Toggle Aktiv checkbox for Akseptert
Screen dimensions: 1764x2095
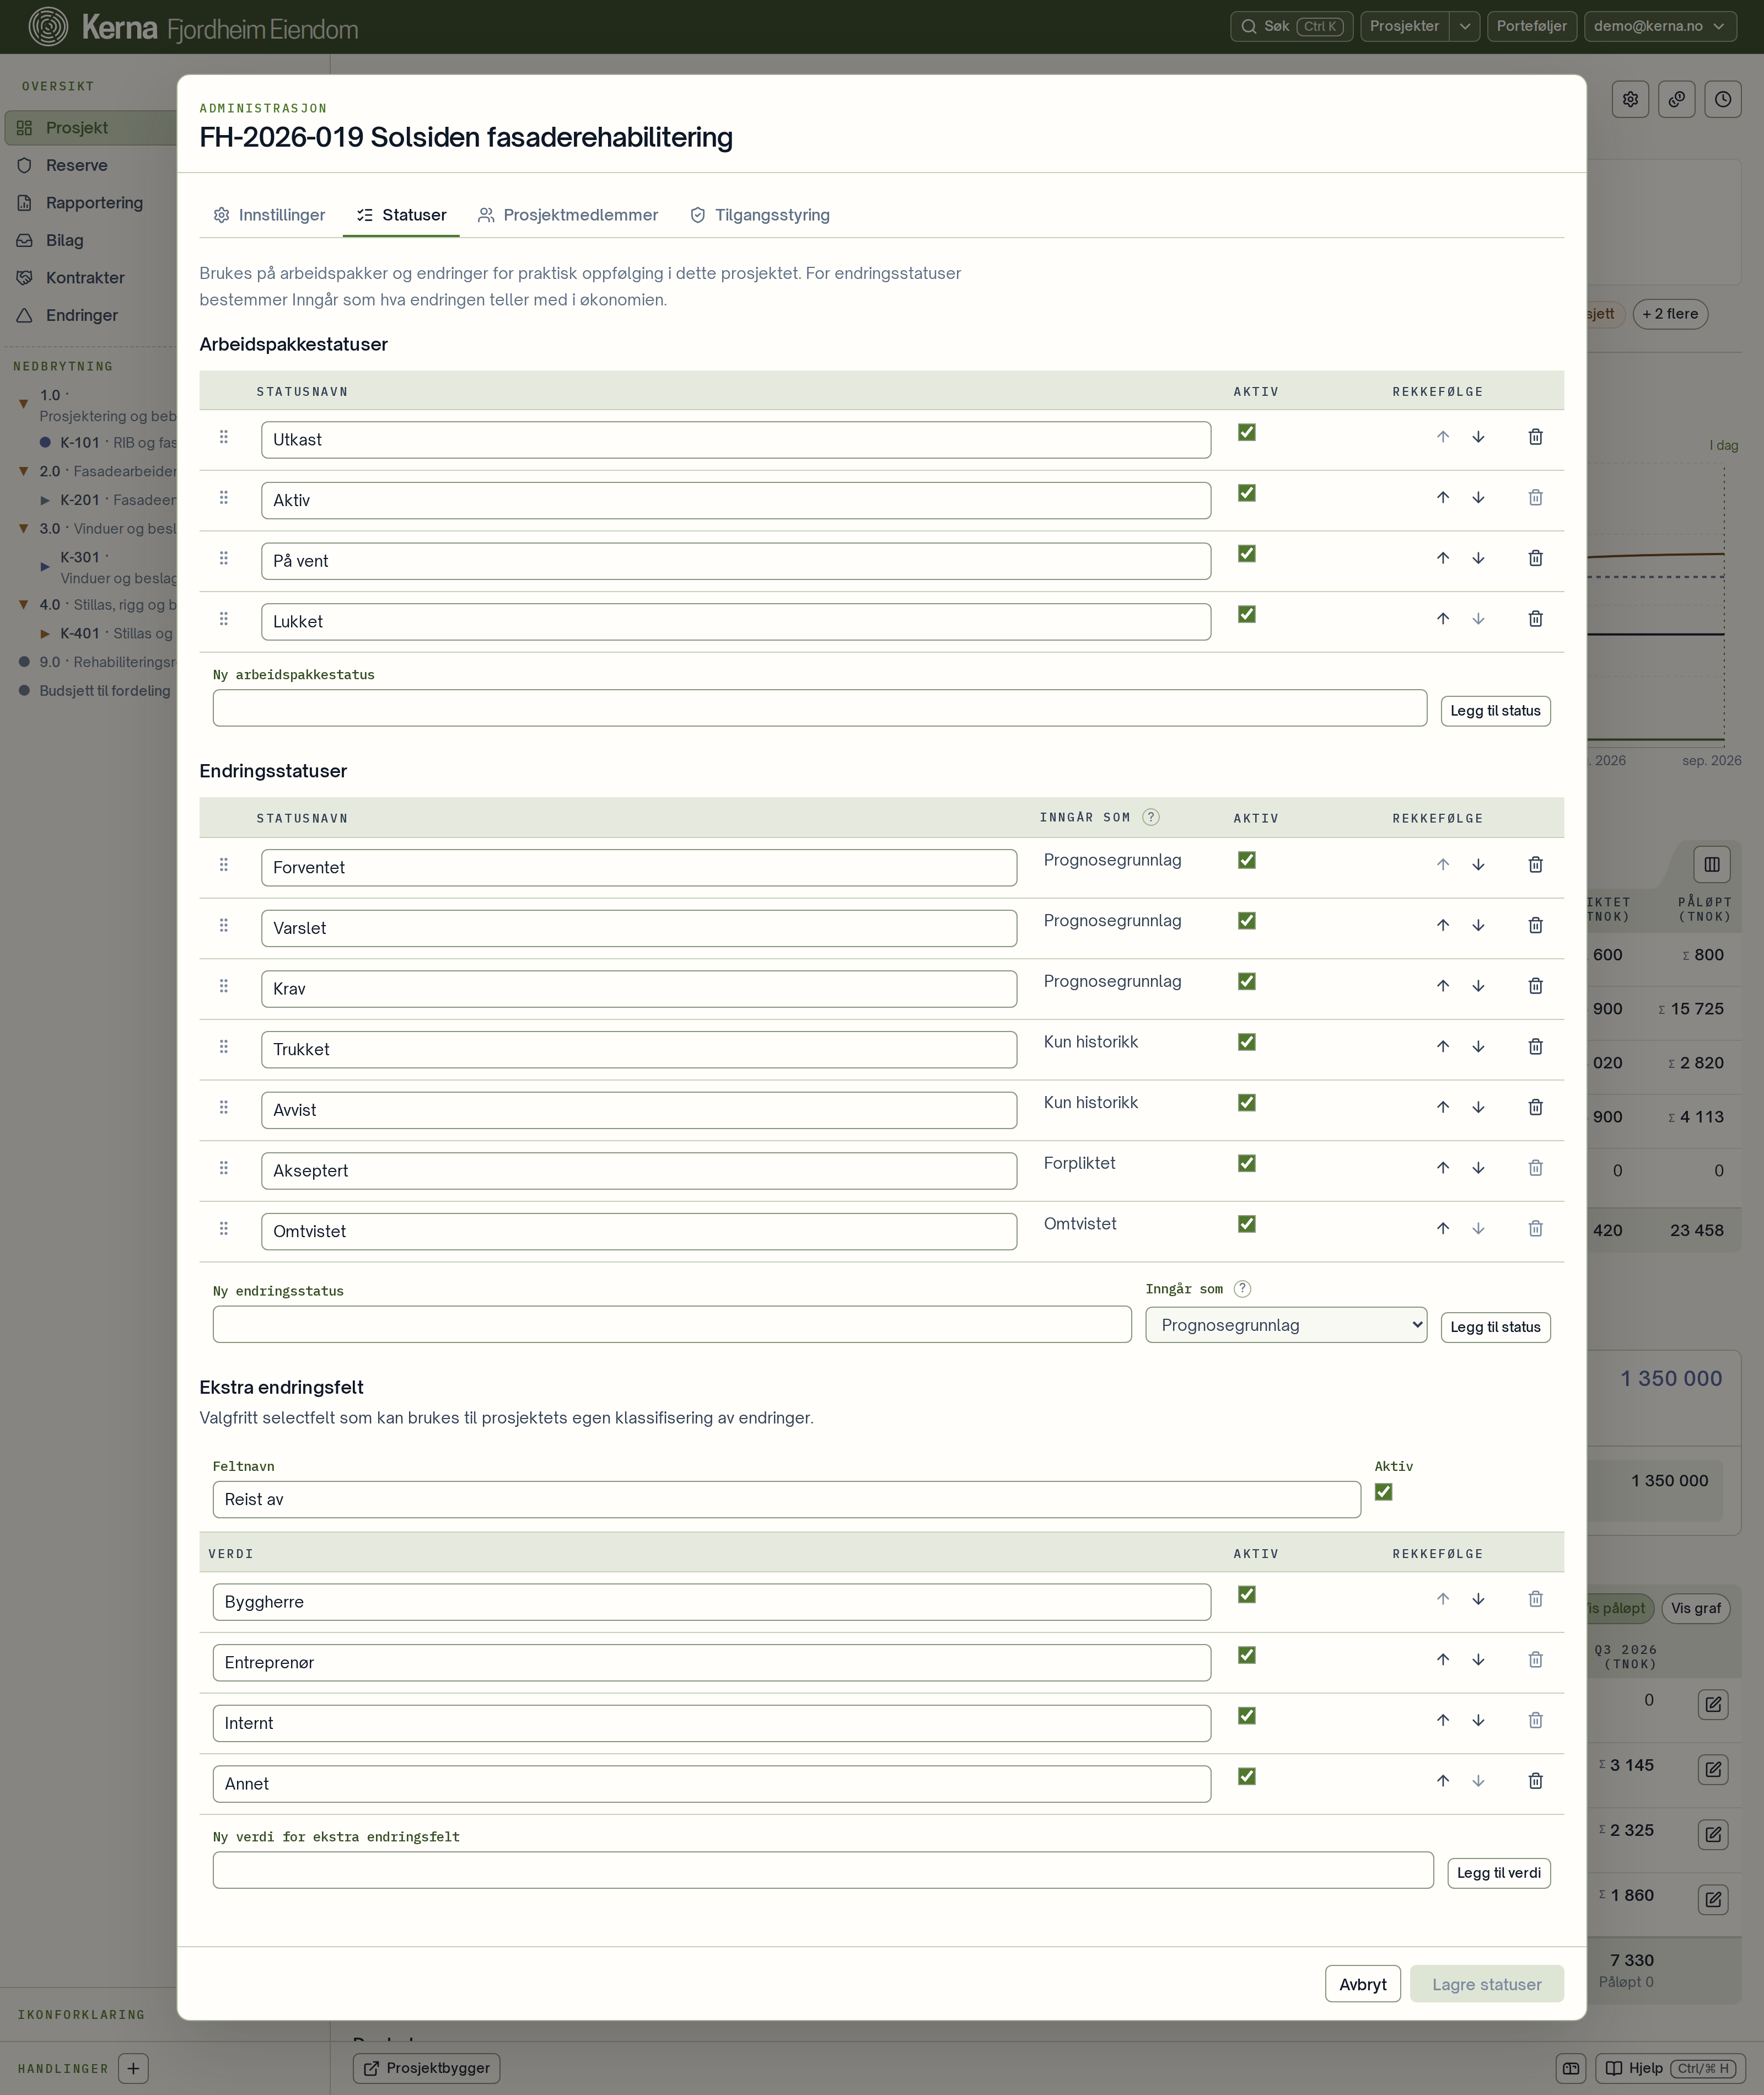[1247, 1163]
